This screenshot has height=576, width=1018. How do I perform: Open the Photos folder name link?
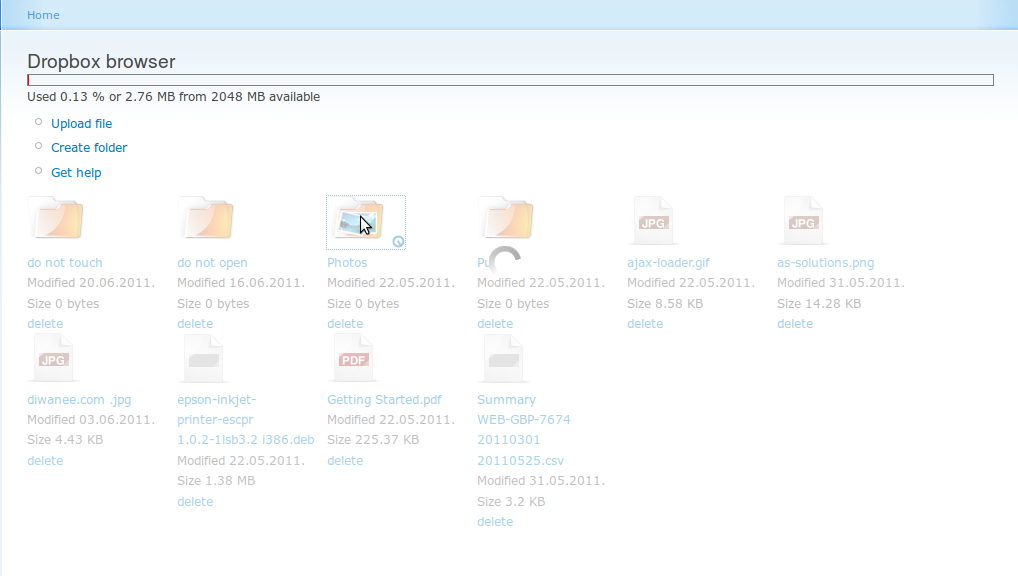click(x=347, y=262)
